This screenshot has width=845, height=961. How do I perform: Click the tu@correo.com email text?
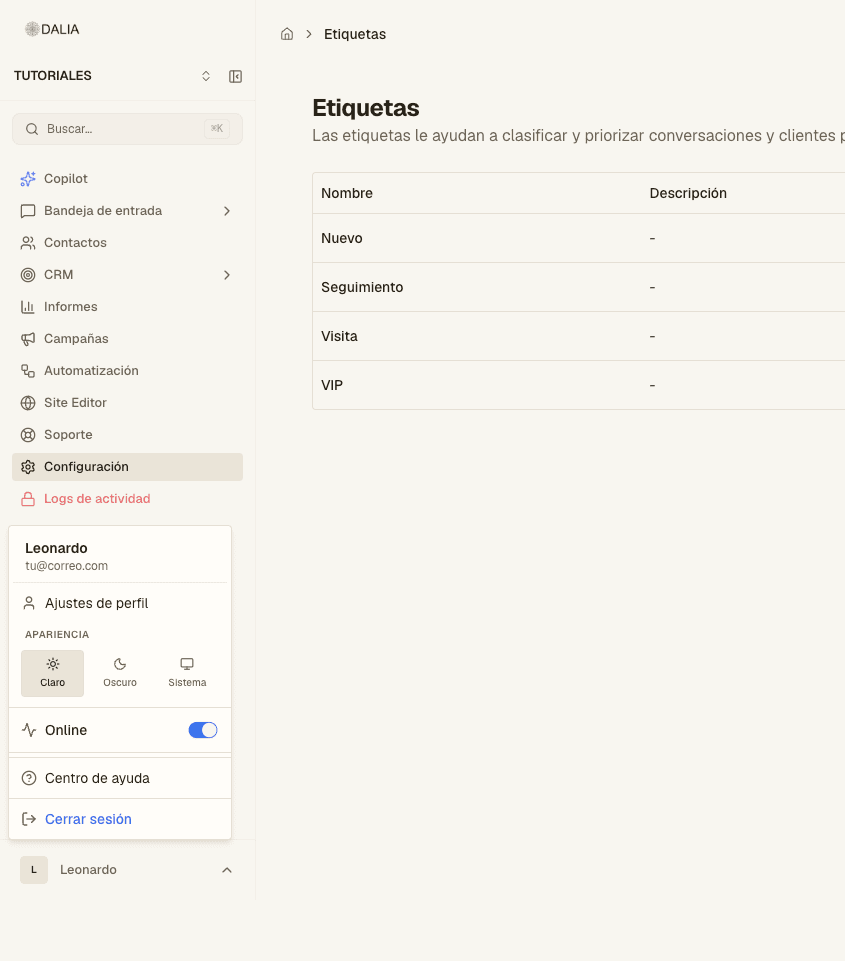click(66, 566)
